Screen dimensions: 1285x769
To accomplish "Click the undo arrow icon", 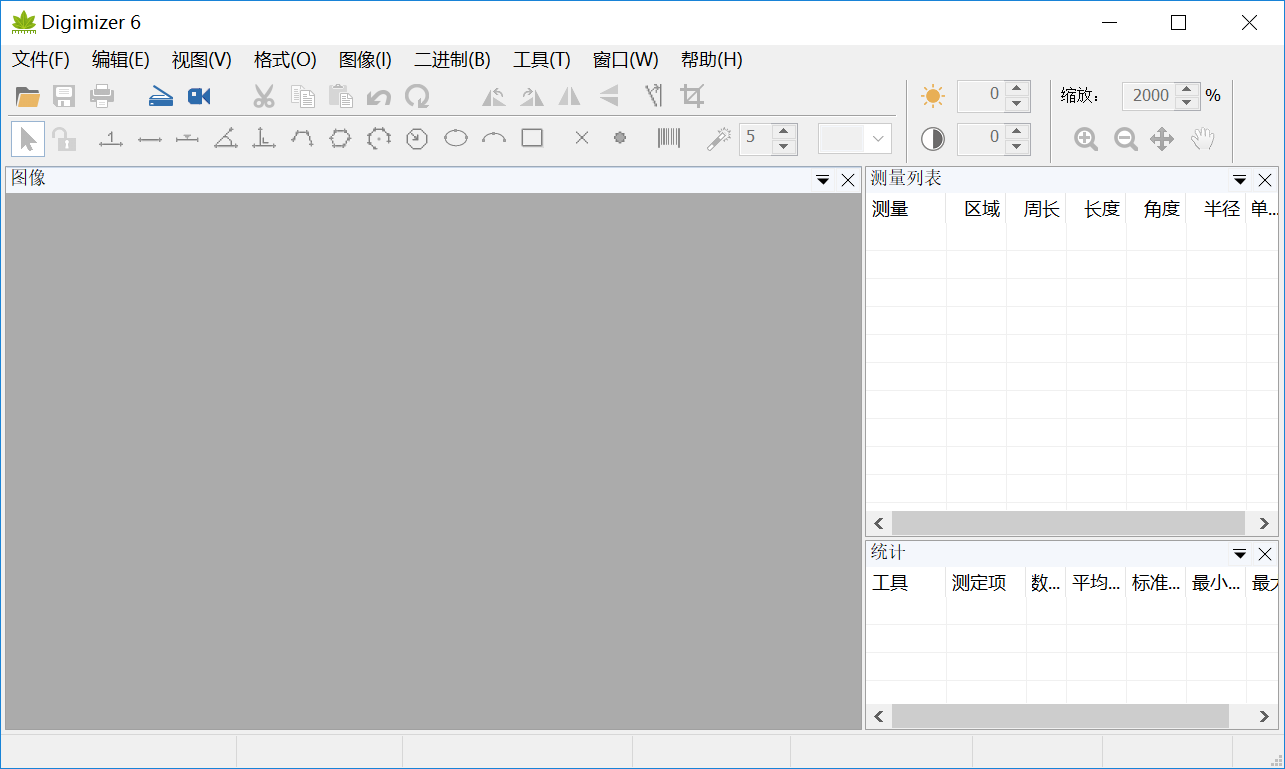I will pos(378,97).
